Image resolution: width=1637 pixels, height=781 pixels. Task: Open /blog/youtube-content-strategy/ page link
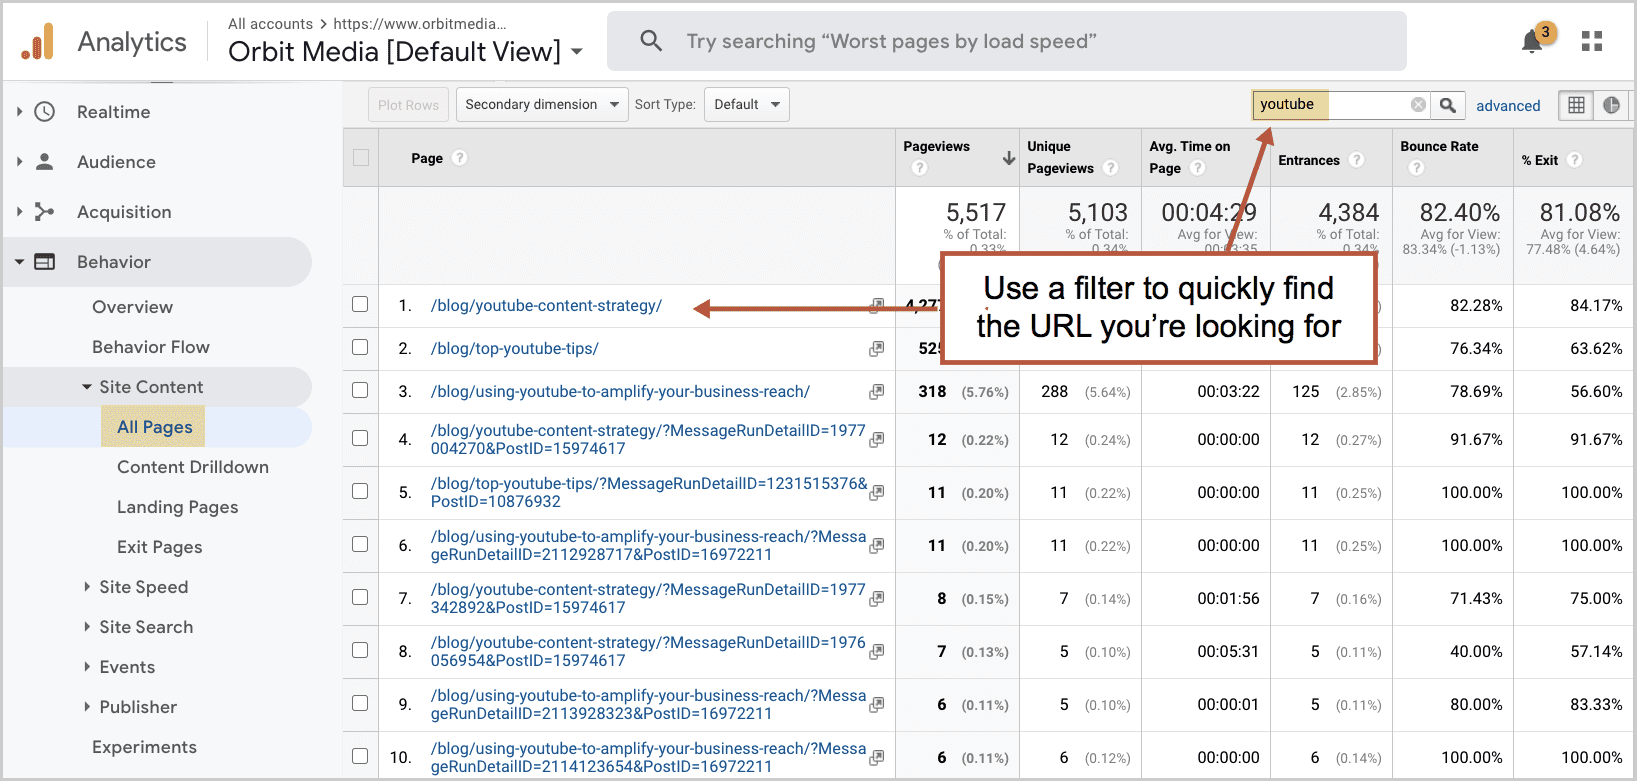pyautogui.click(x=546, y=306)
